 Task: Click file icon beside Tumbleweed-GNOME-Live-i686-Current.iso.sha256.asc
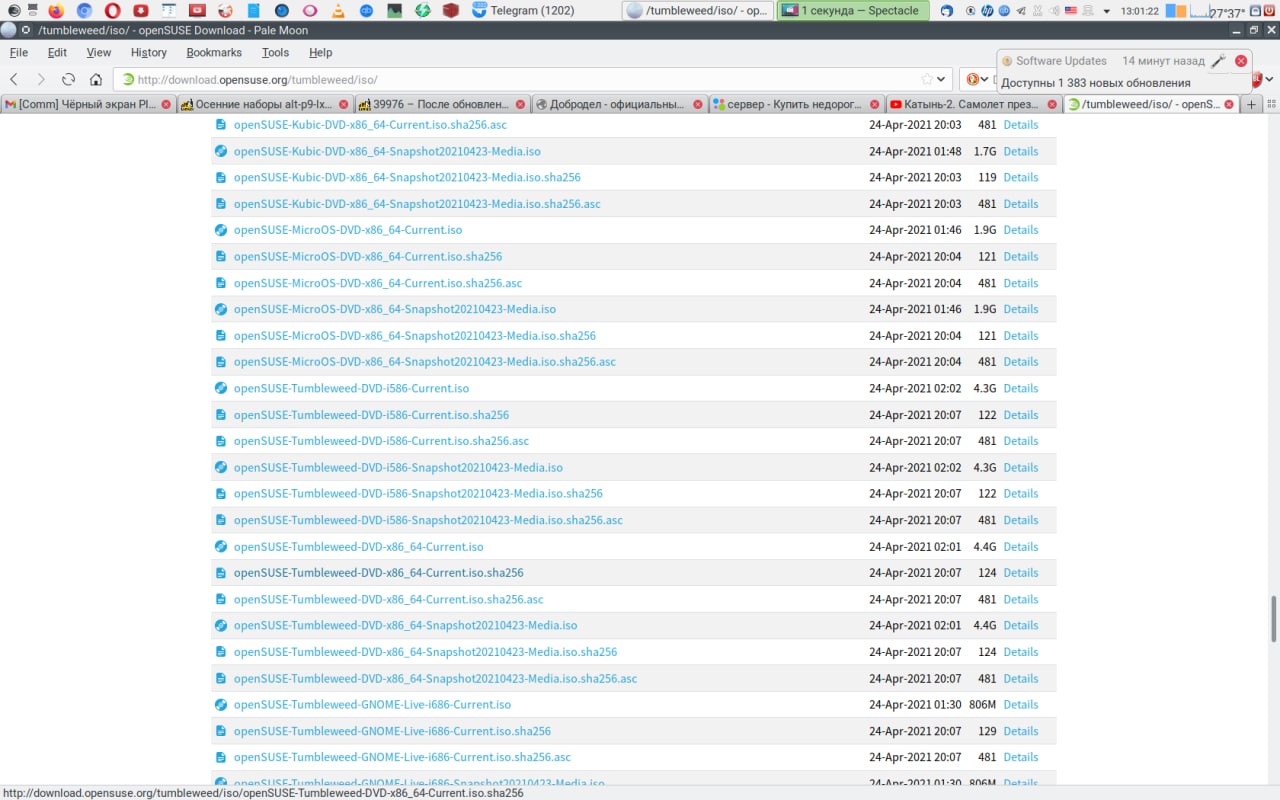coord(221,757)
